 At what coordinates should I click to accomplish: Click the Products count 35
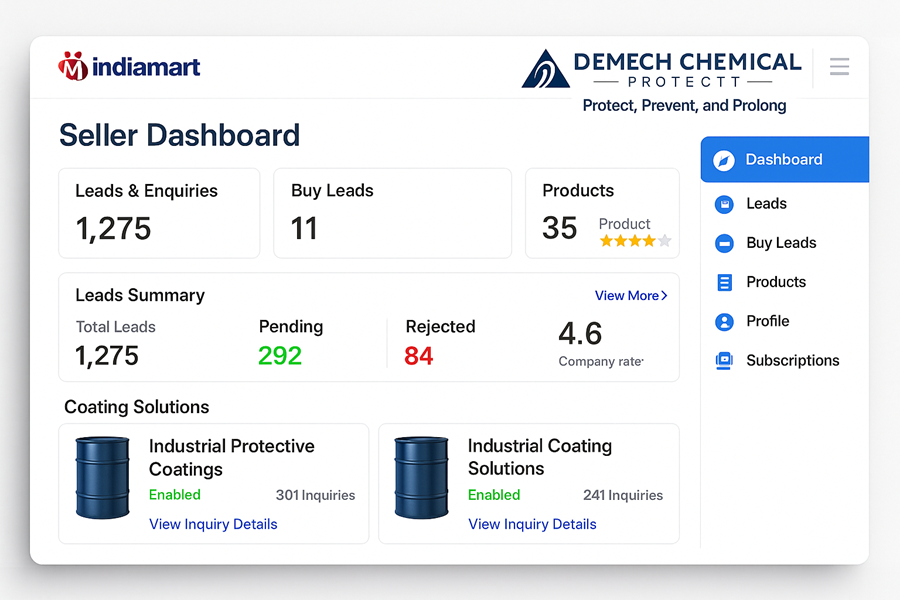click(559, 228)
